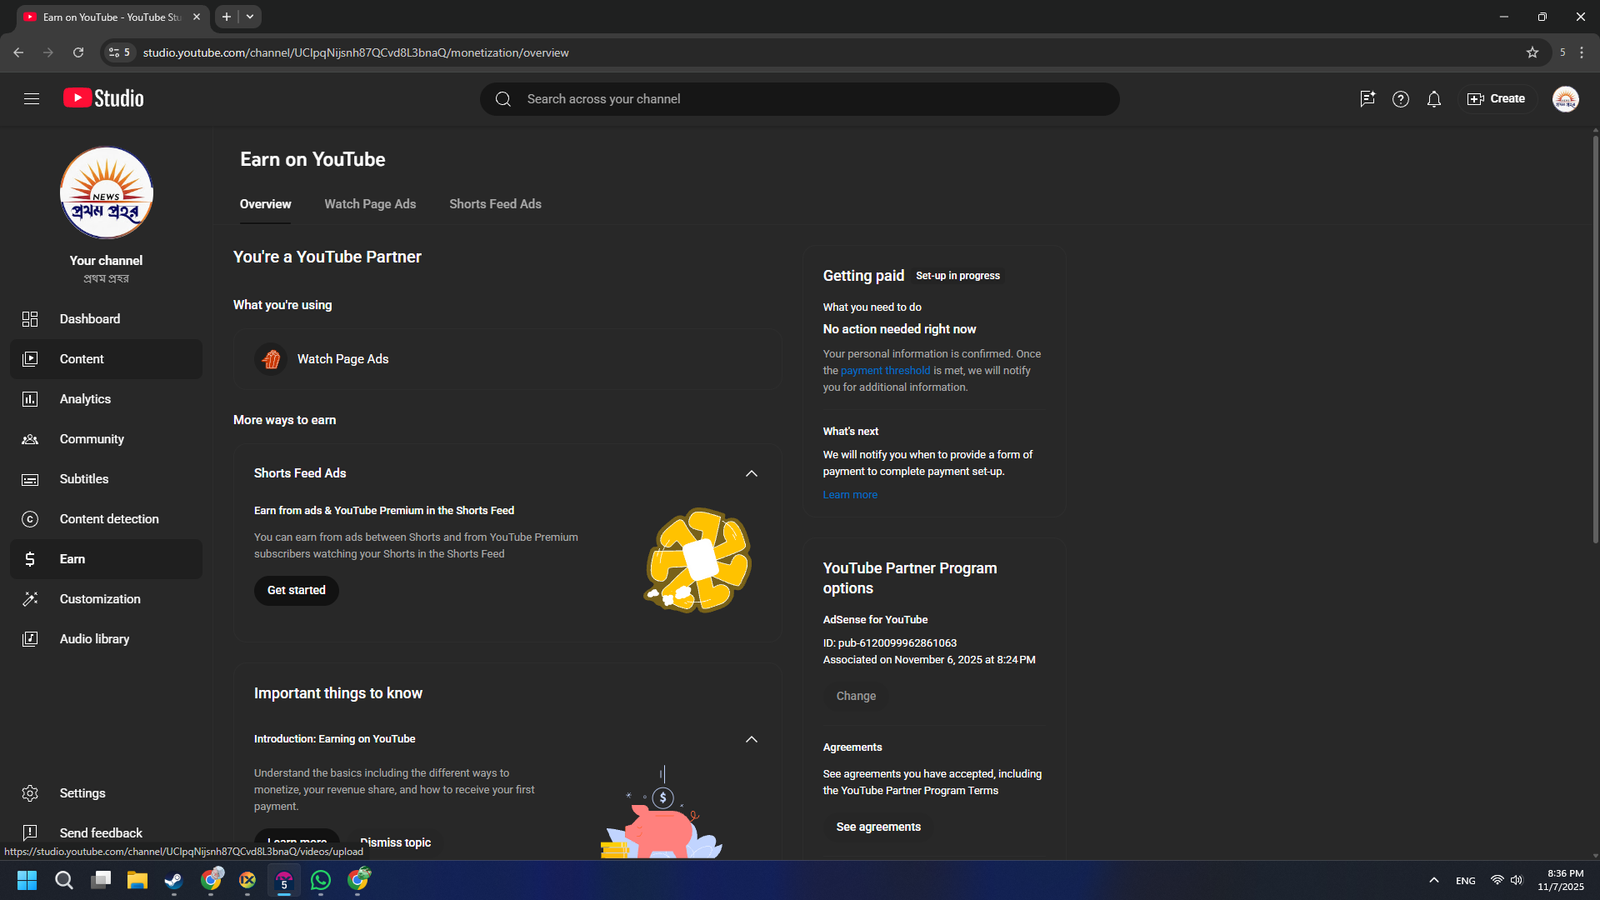
Task: Switch to the Overview tab
Action: coord(266,204)
